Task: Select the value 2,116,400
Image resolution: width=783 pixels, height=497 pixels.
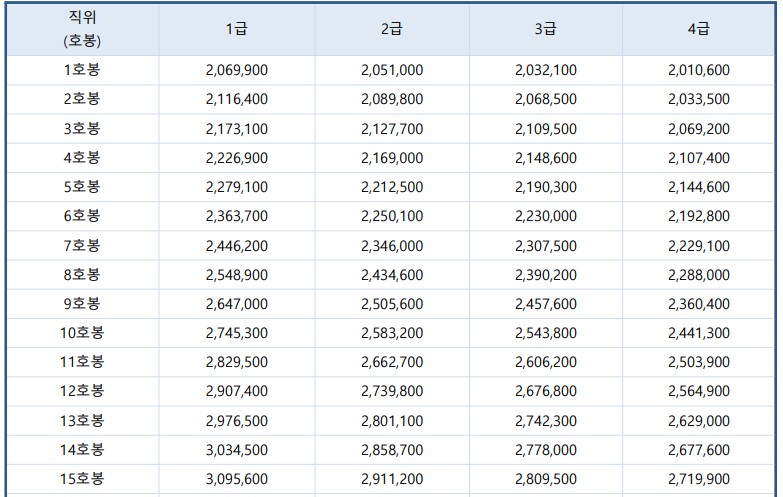Action: click(x=237, y=99)
